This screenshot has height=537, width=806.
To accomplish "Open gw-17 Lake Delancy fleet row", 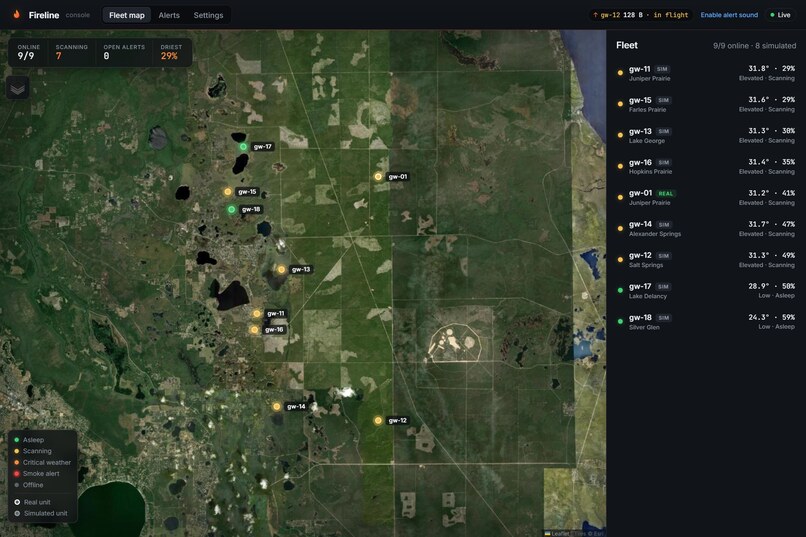I will (x=706, y=291).
